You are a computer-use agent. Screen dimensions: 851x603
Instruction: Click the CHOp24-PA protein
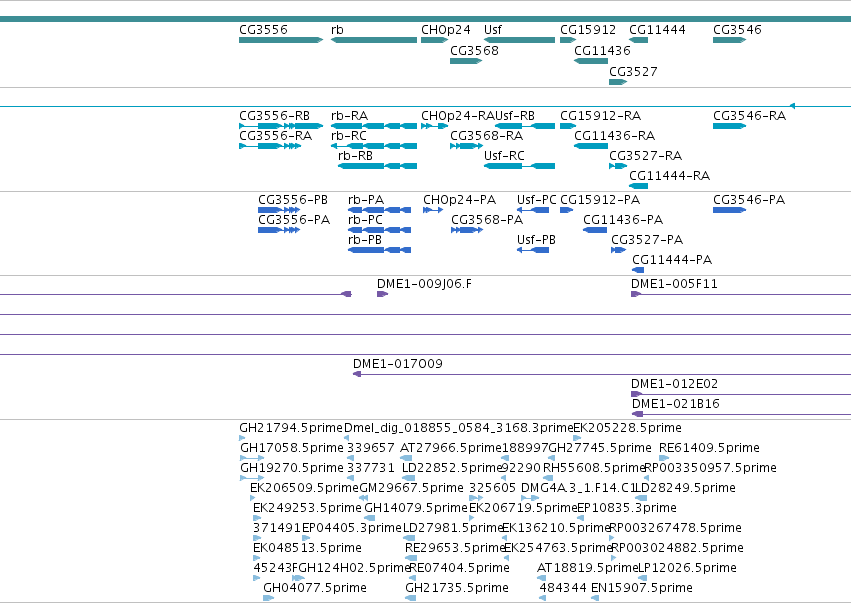click(x=433, y=210)
